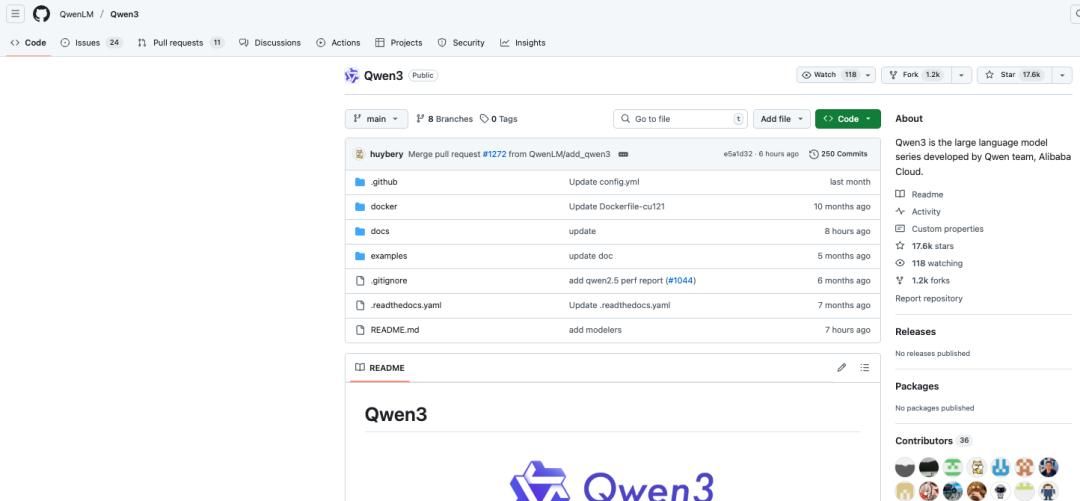Open the .gitignore file

click(x=388, y=280)
